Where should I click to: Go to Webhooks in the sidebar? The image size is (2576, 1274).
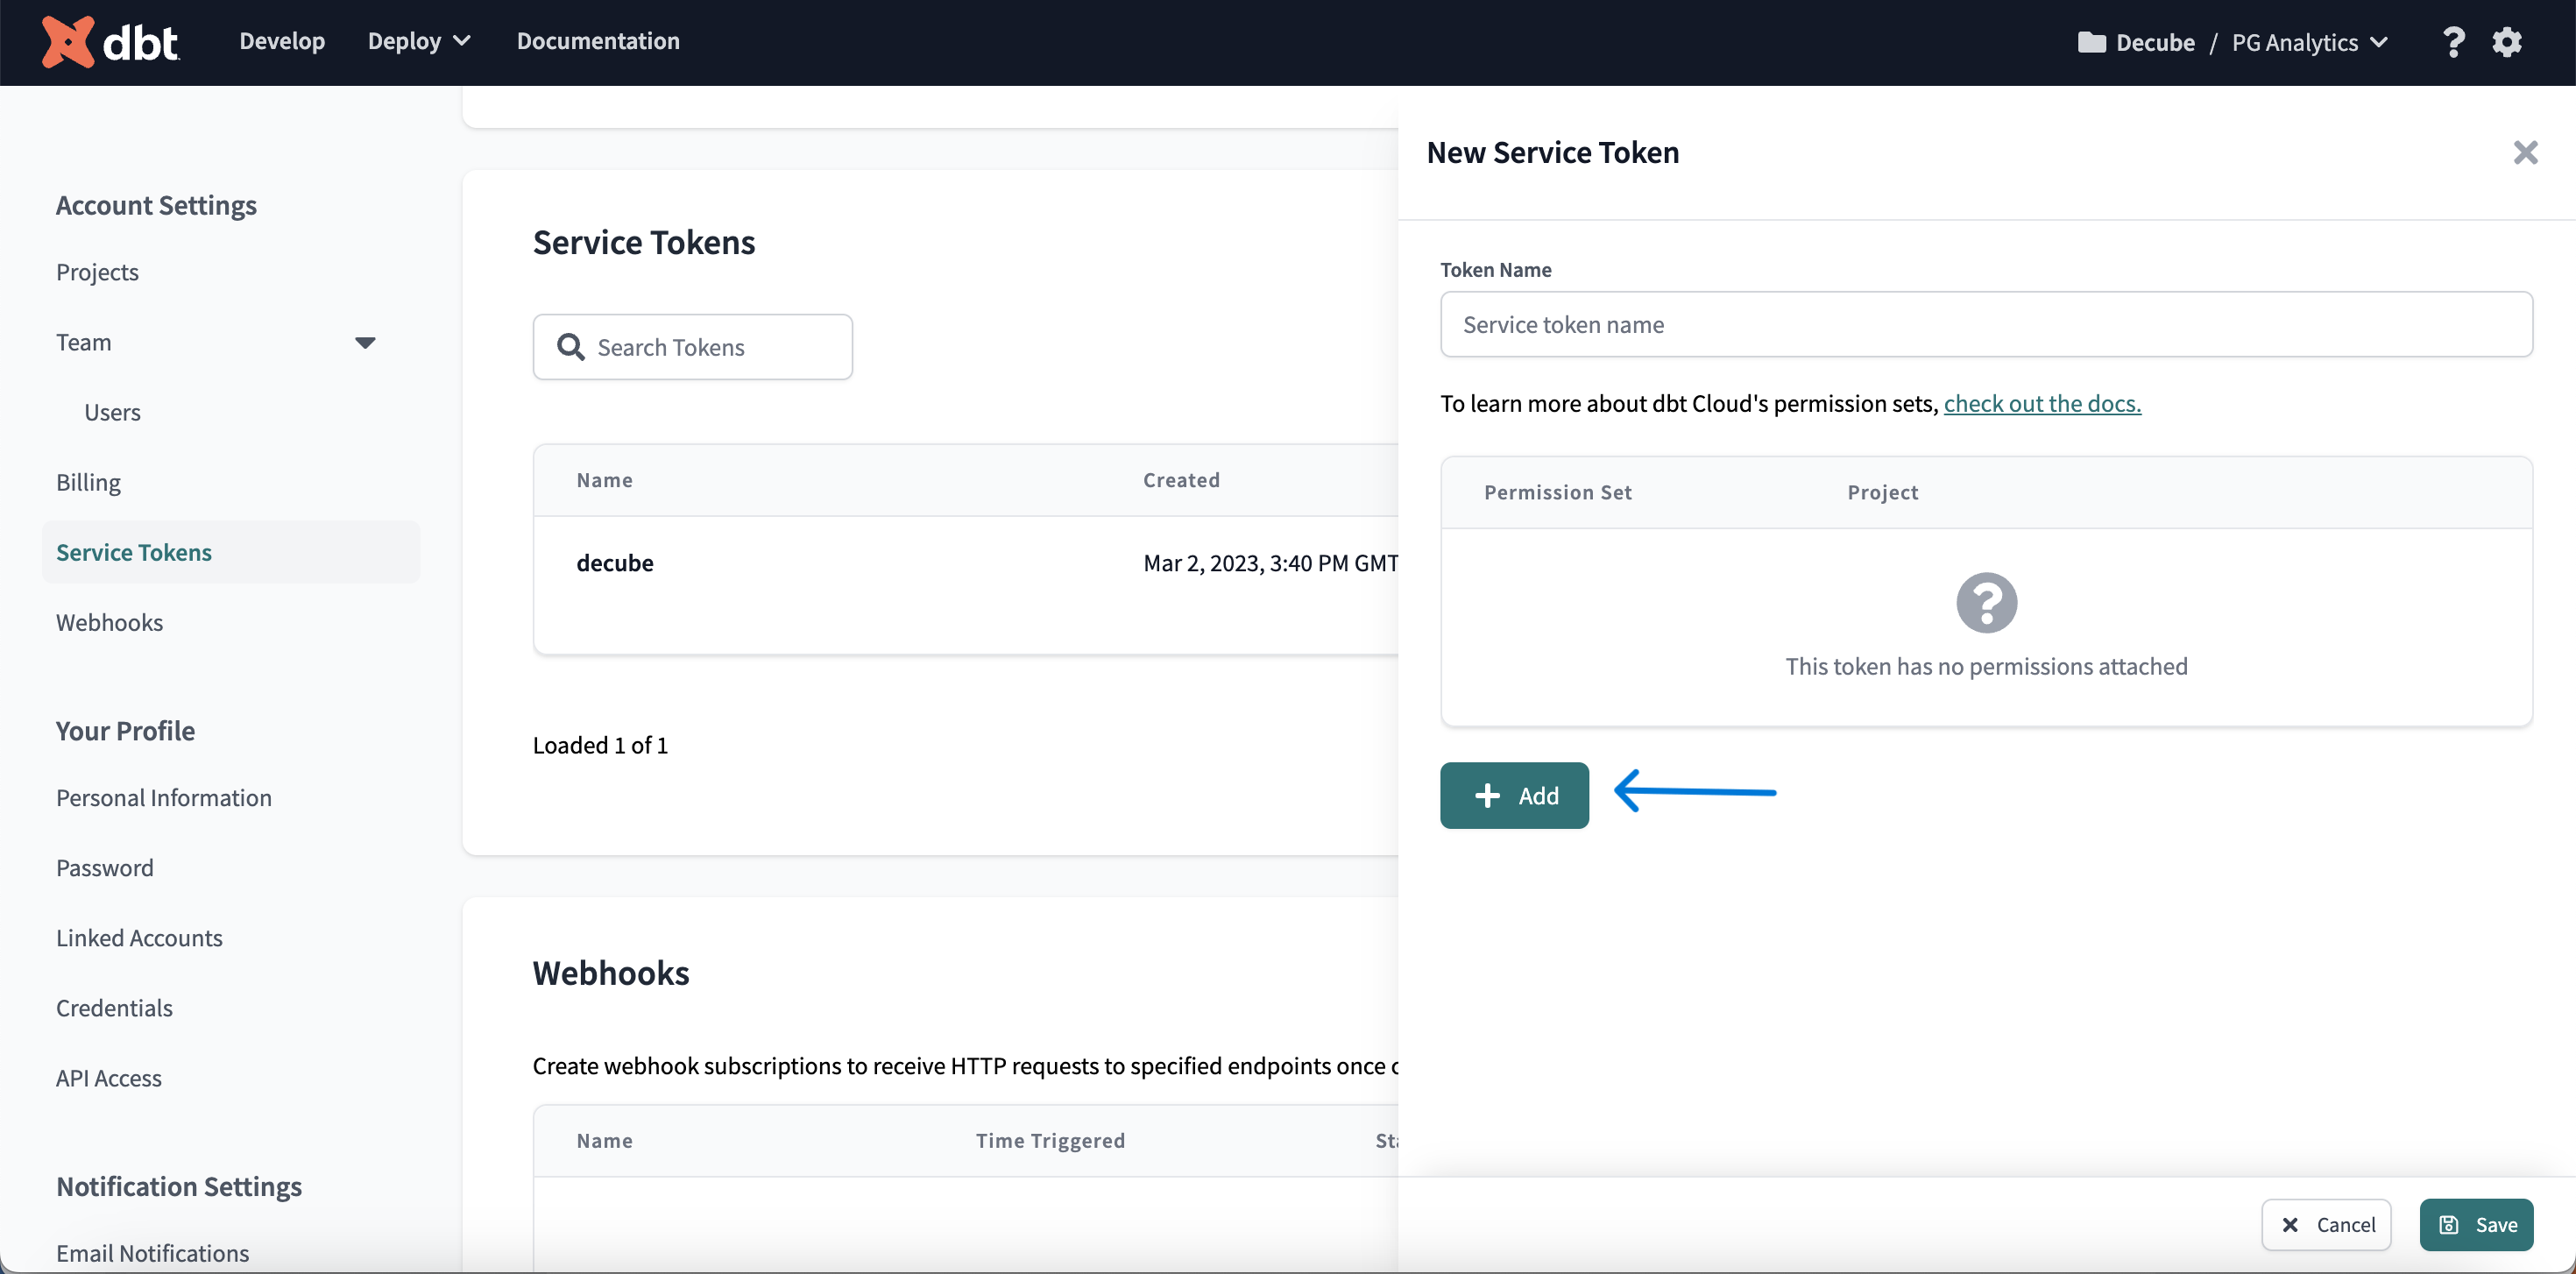(x=109, y=622)
